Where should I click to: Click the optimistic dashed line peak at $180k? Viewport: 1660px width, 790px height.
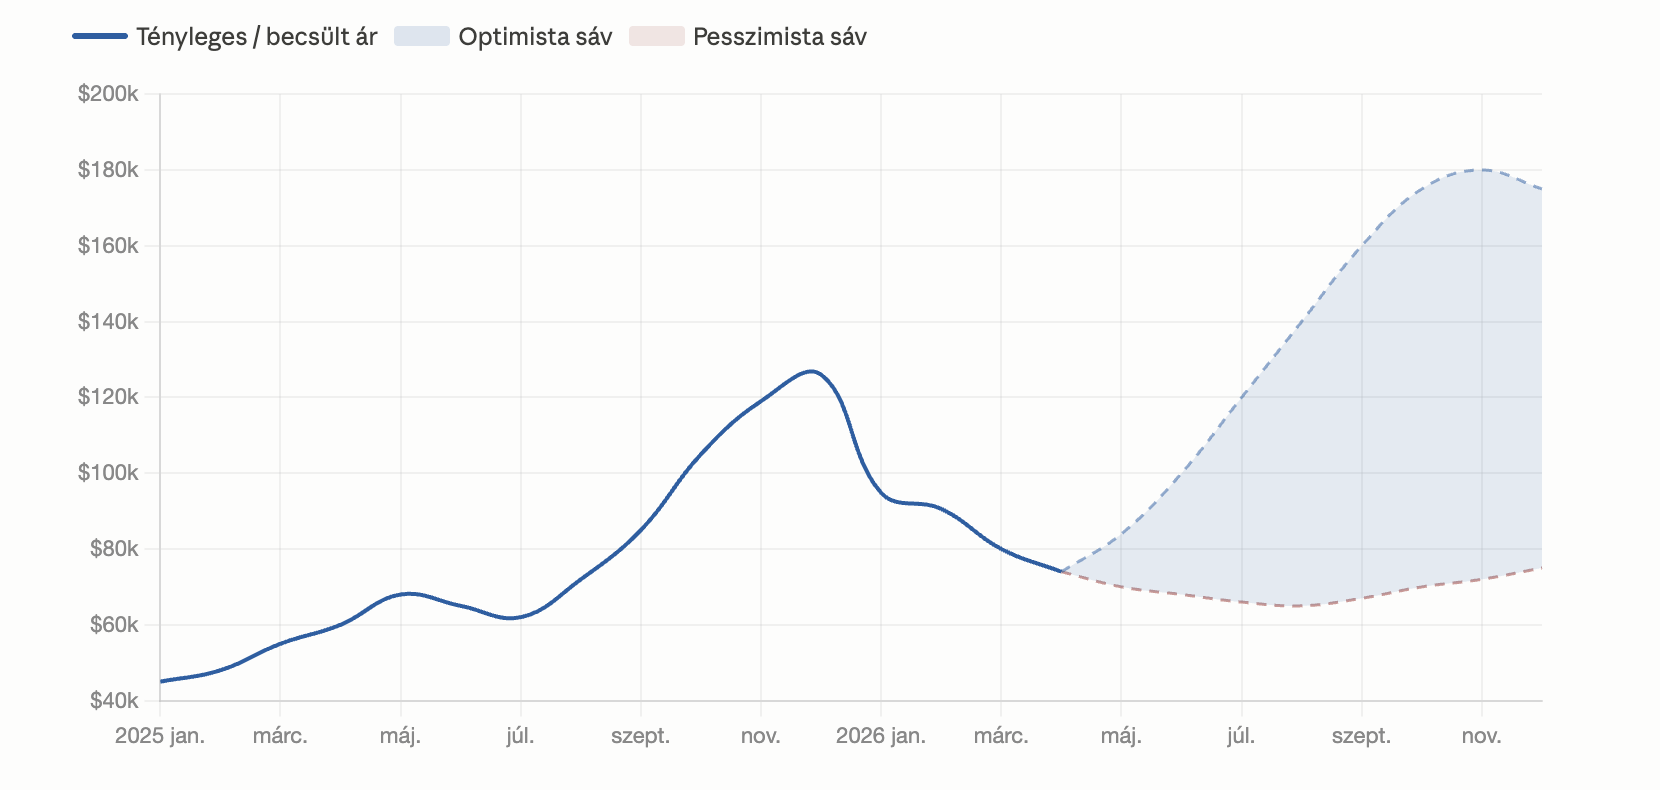pyautogui.click(x=1481, y=170)
